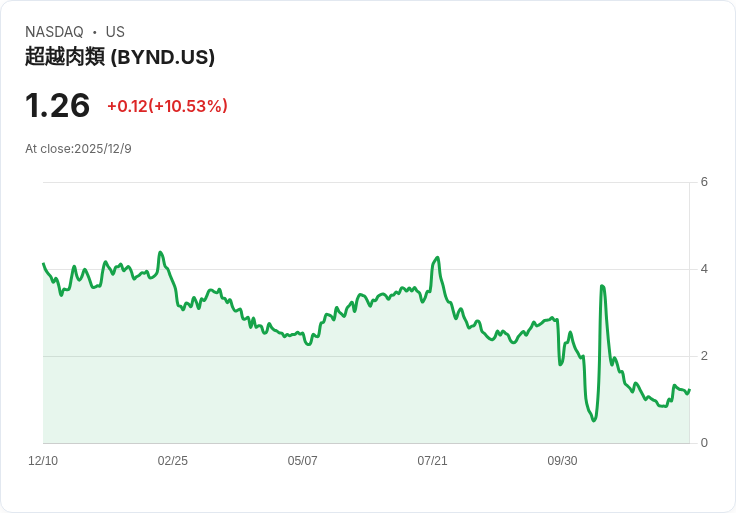
Task: Click the NASDAQ exchange label
Action: point(54,32)
